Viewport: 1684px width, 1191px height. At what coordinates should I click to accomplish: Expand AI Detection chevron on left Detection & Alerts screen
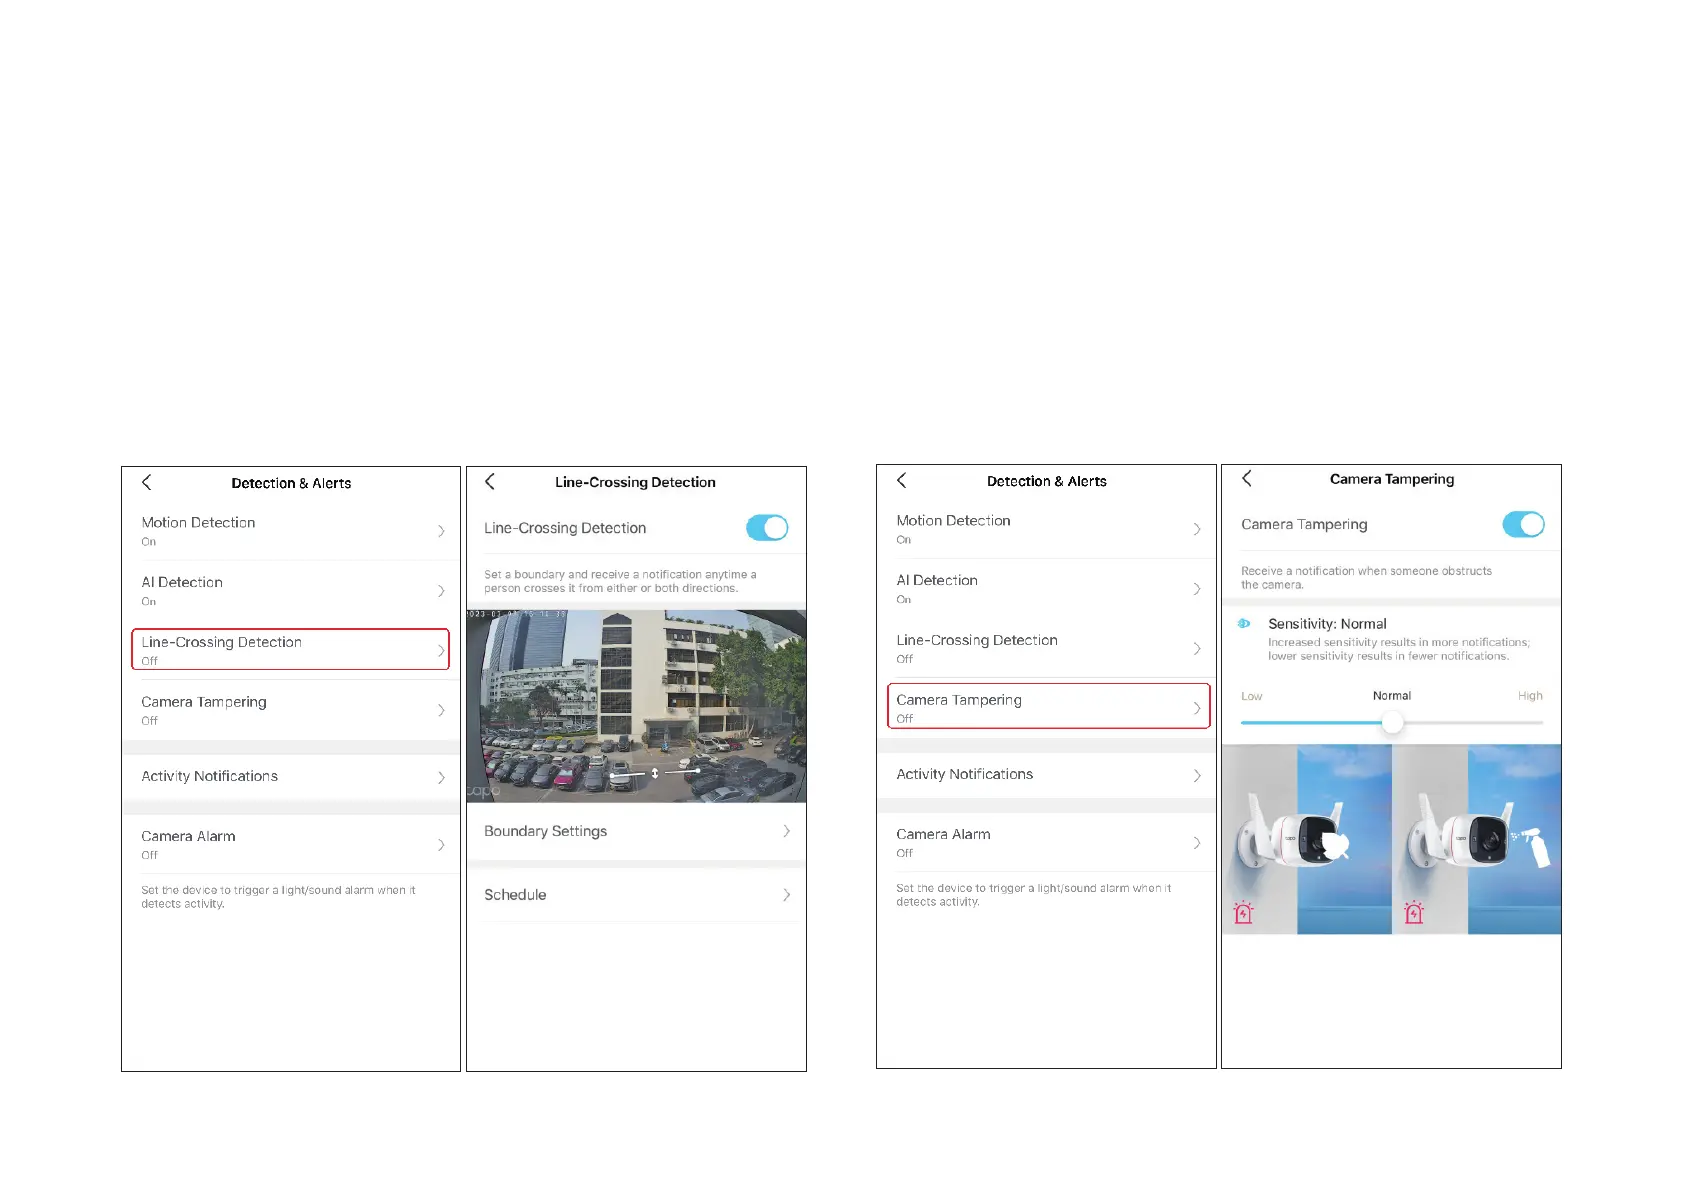pyautogui.click(x=441, y=591)
